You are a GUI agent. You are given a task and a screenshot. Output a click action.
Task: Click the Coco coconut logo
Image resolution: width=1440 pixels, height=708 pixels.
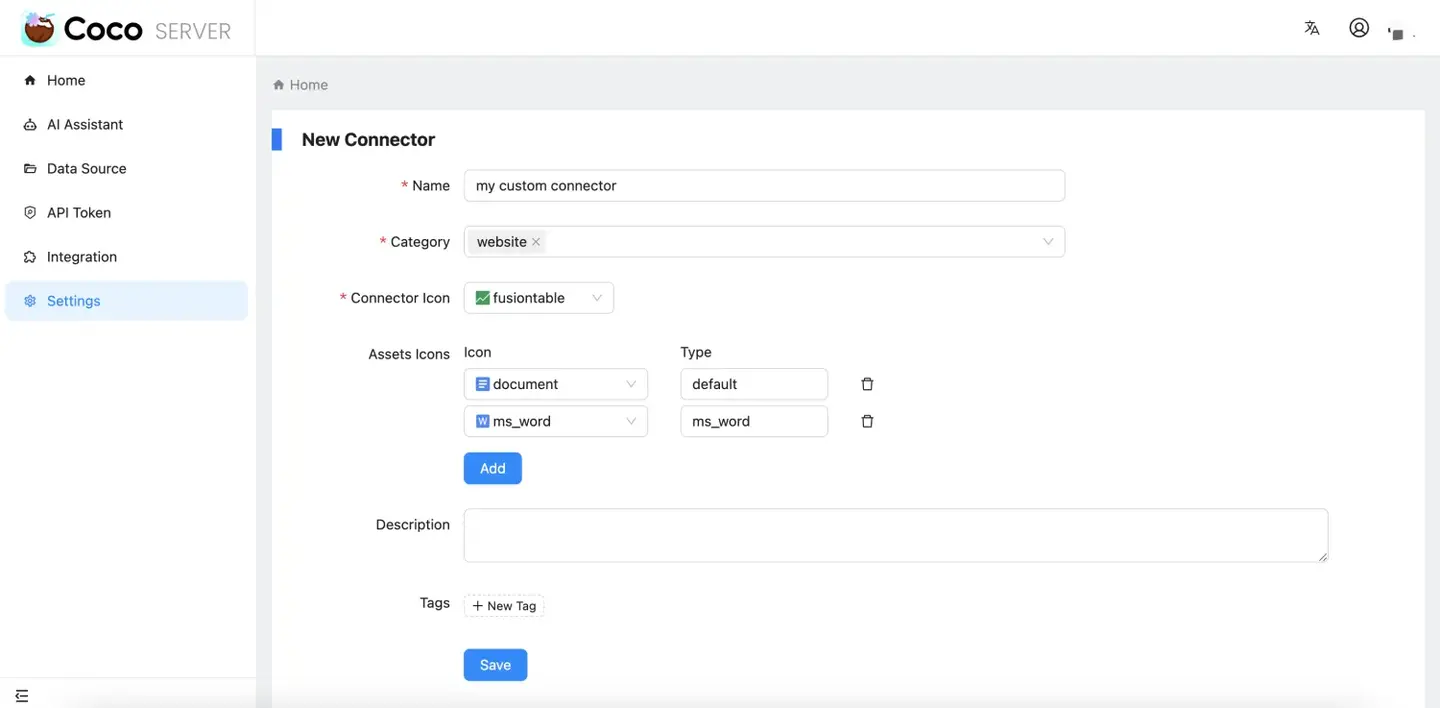tap(37, 28)
